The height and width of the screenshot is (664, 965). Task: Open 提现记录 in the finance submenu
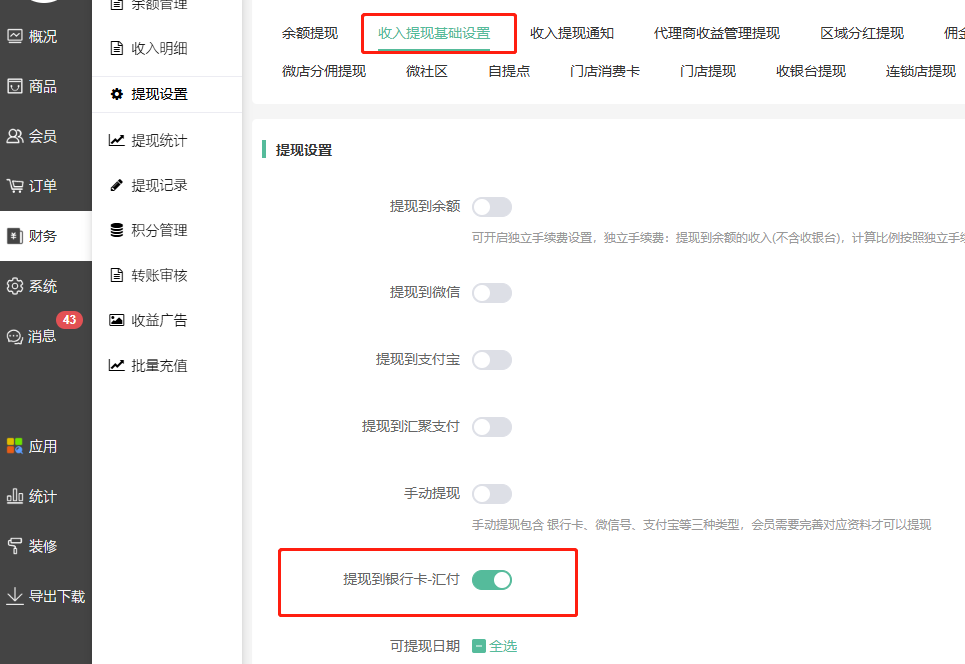pyautogui.click(x=159, y=185)
